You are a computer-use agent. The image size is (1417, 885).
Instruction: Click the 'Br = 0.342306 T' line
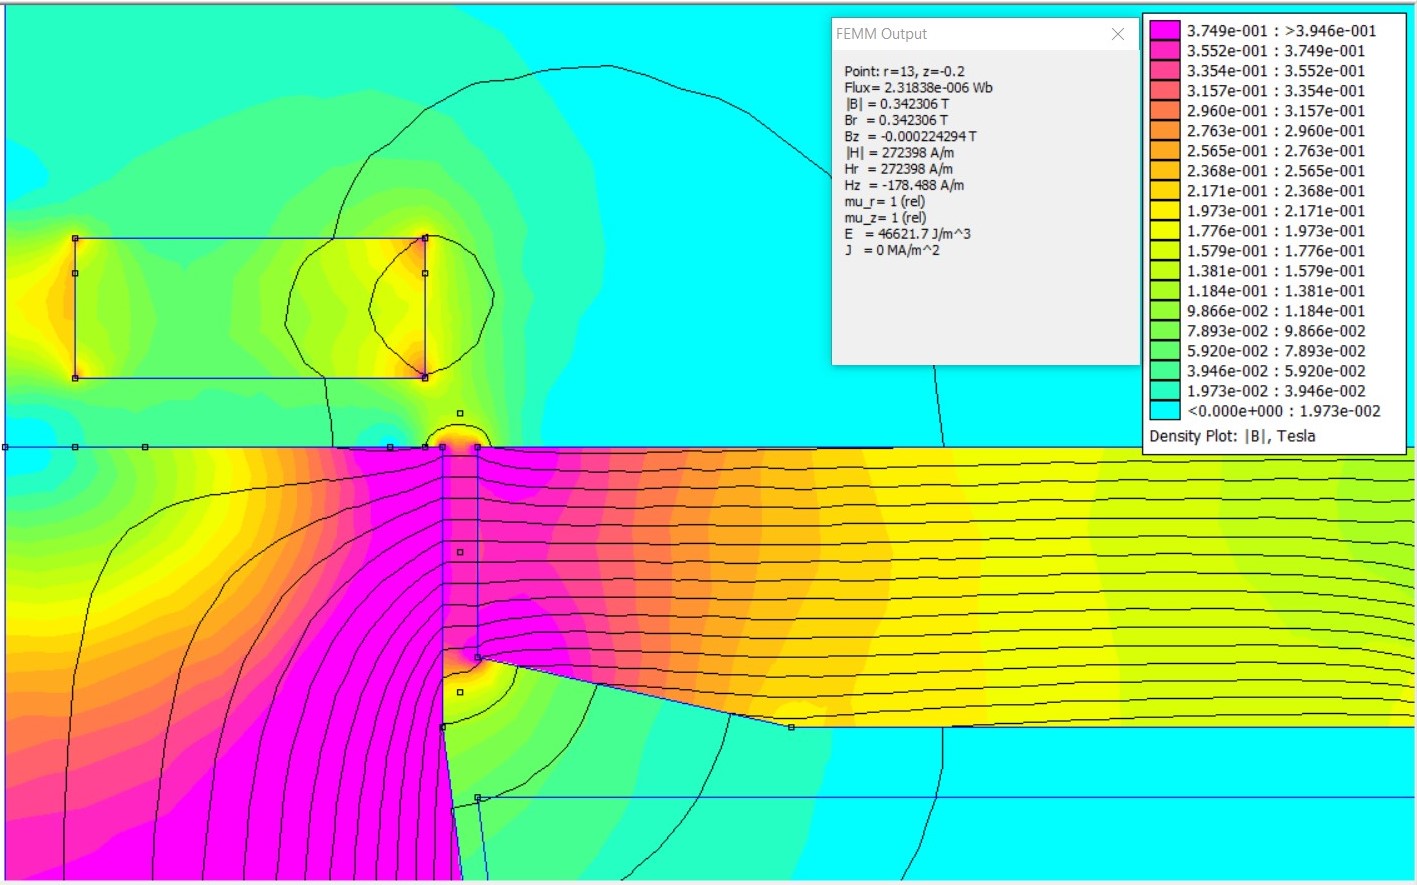click(896, 120)
